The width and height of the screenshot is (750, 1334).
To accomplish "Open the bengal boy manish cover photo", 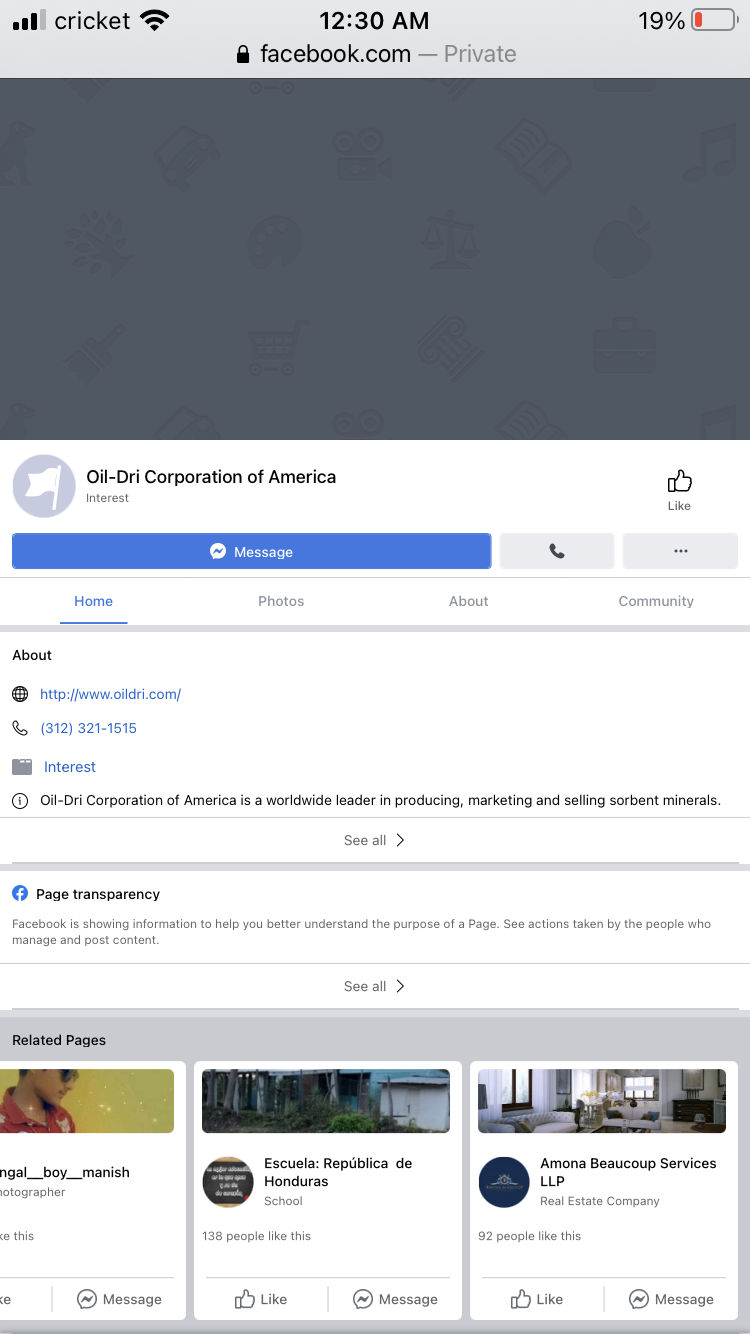I will point(87,1101).
